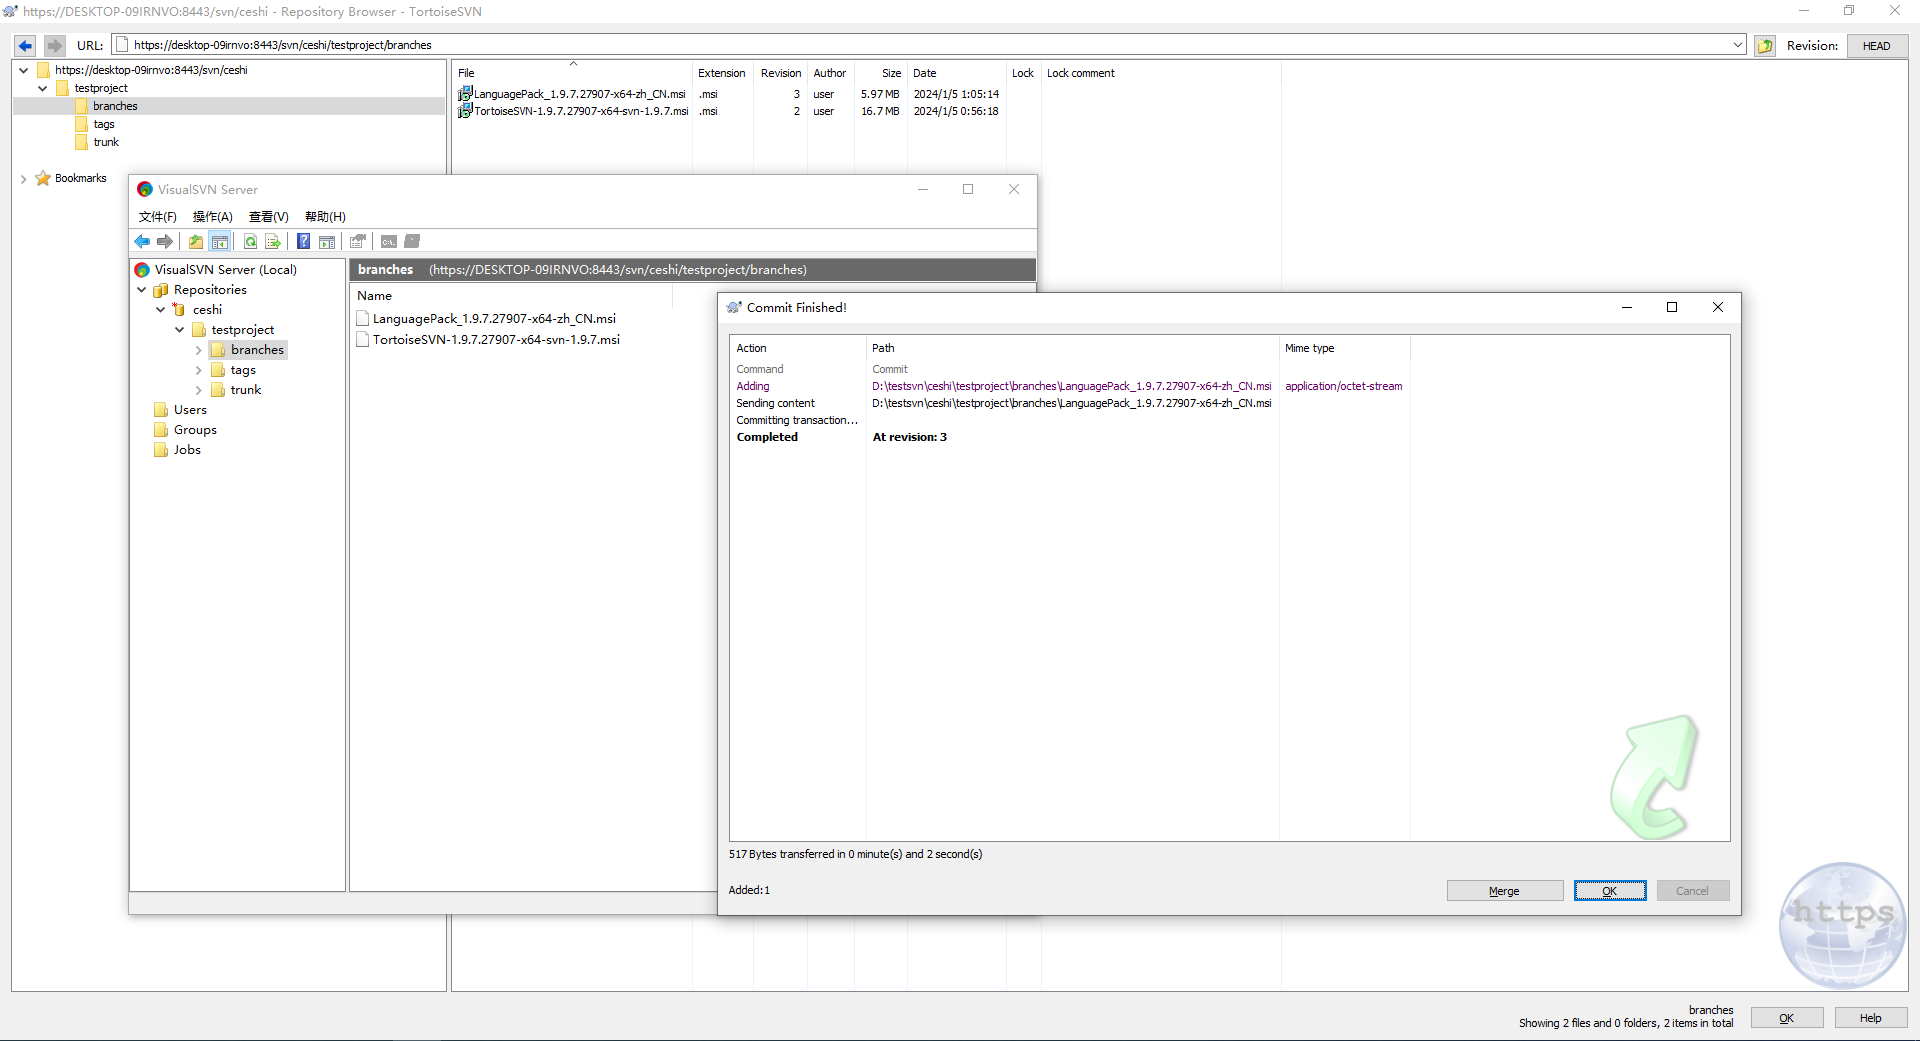Go back in Repository Browser URL history
The height and width of the screenshot is (1041, 1920).
click(26, 45)
